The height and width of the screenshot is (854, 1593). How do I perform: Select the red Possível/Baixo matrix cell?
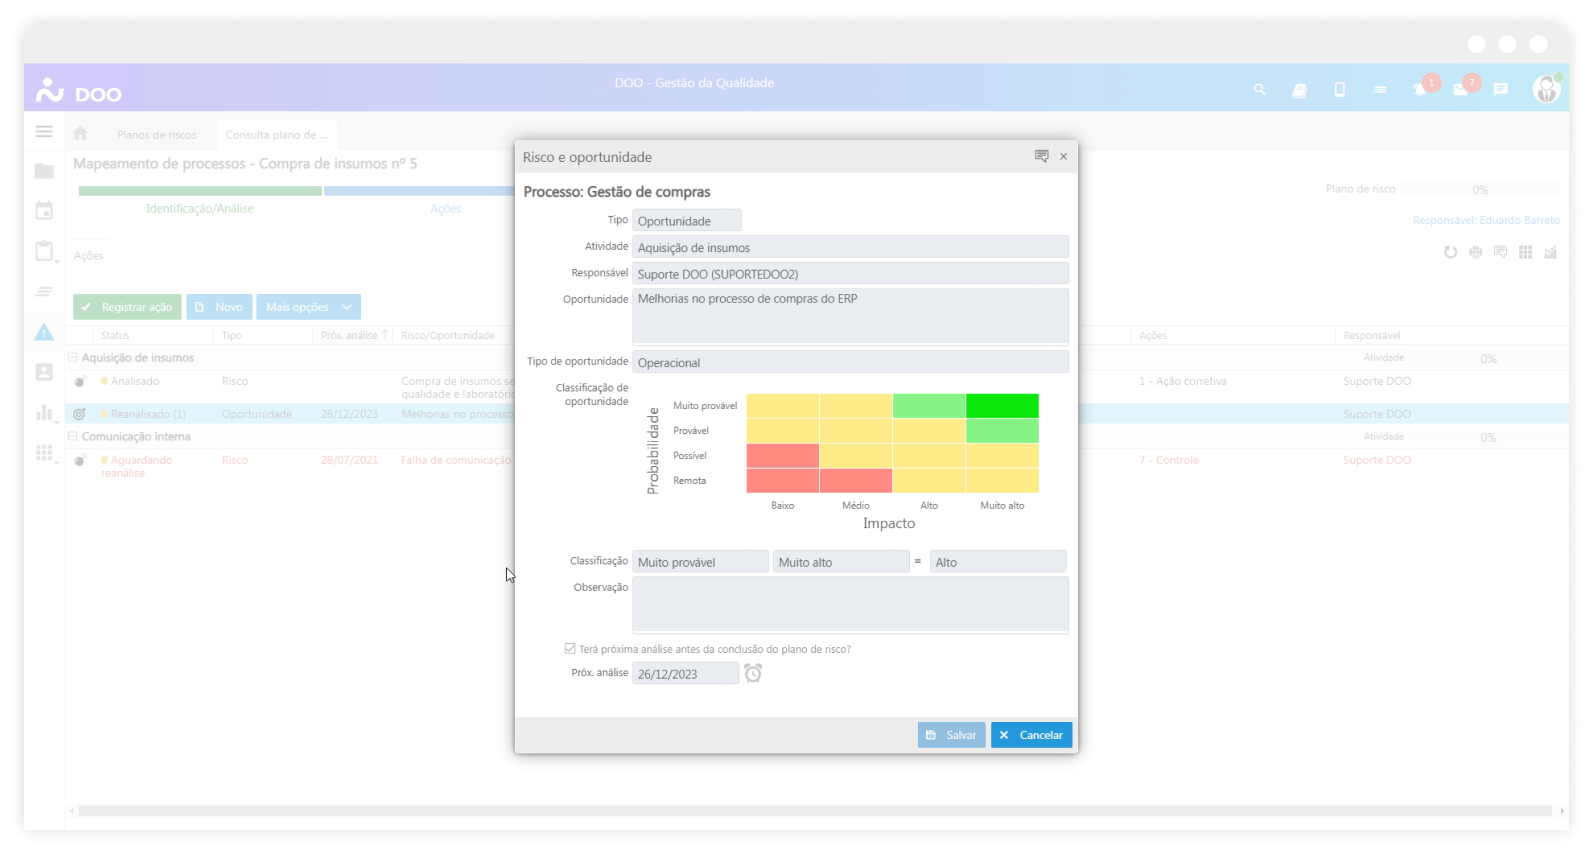pos(783,455)
